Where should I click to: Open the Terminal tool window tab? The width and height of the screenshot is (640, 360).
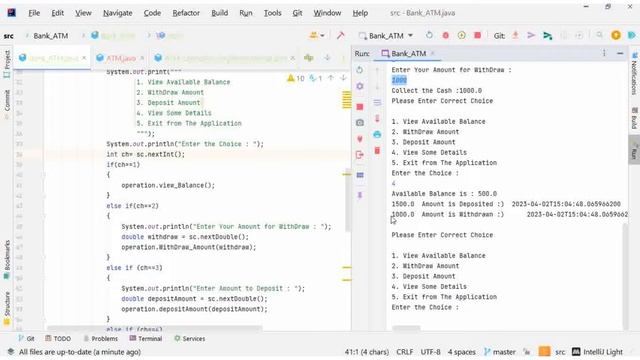(x=146, y=338)
